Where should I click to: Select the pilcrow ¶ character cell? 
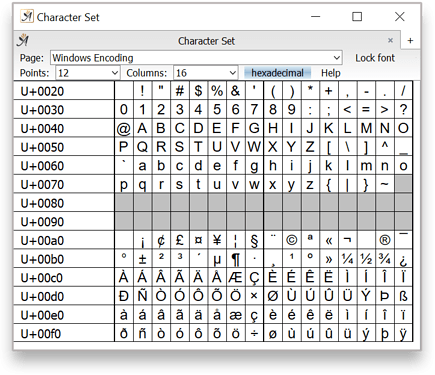[236, 259]
